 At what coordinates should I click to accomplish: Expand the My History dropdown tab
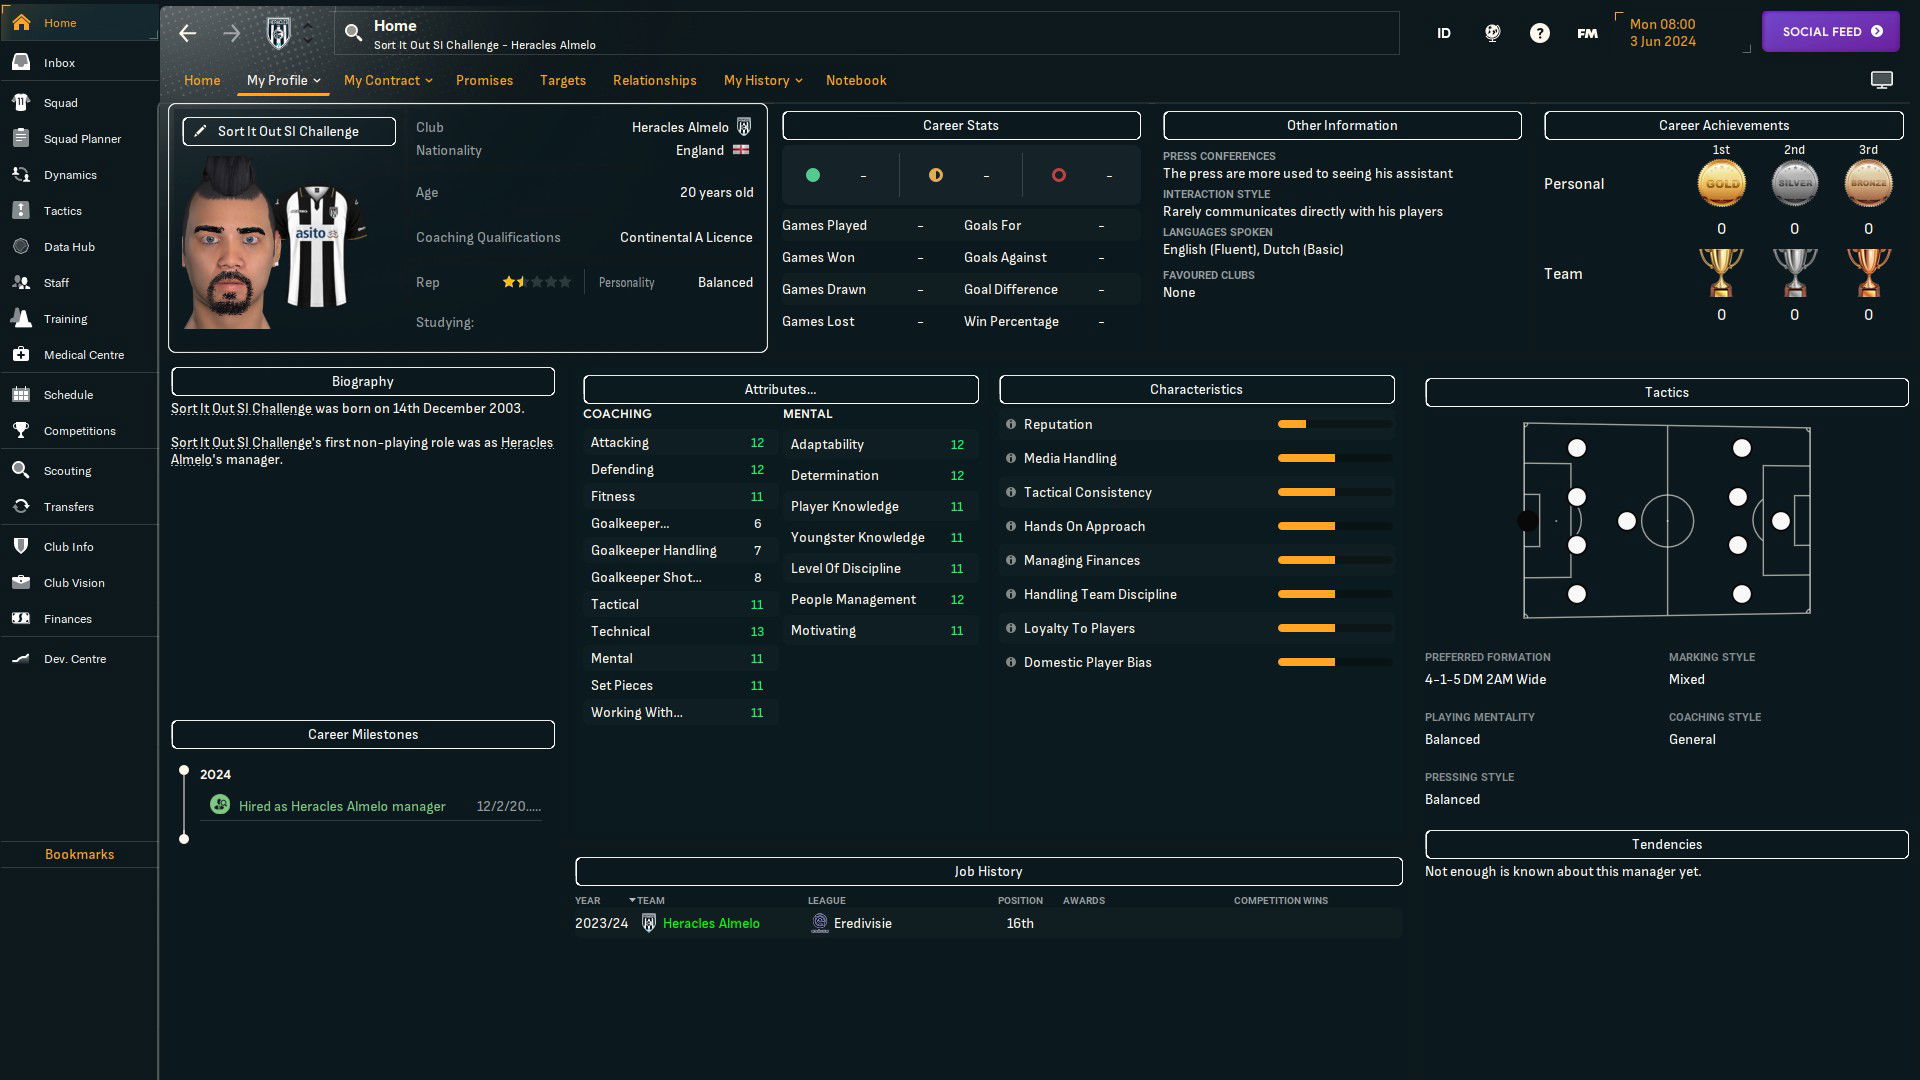click(763, 80)
